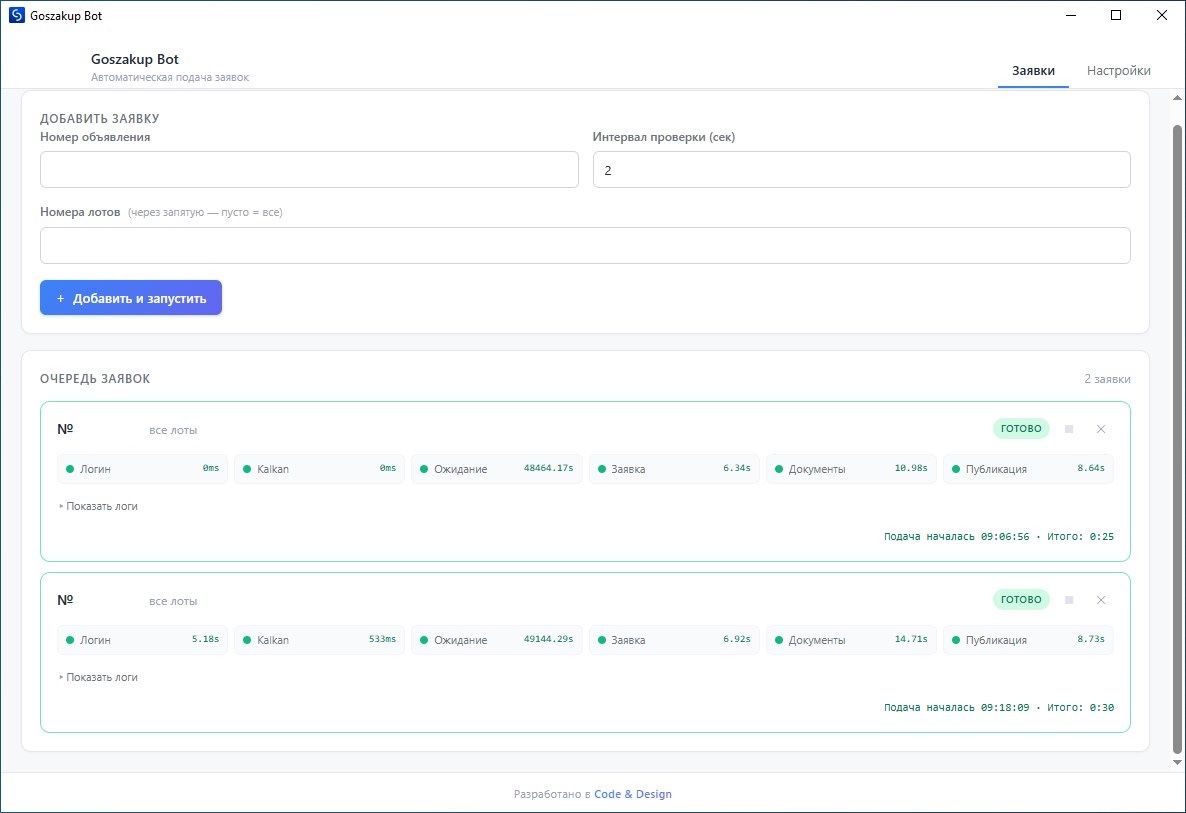Click the ДОБАВИТЬ ЗАЯВКУ heading
This screenshot has width=1186, height=813.
[100, 118]
